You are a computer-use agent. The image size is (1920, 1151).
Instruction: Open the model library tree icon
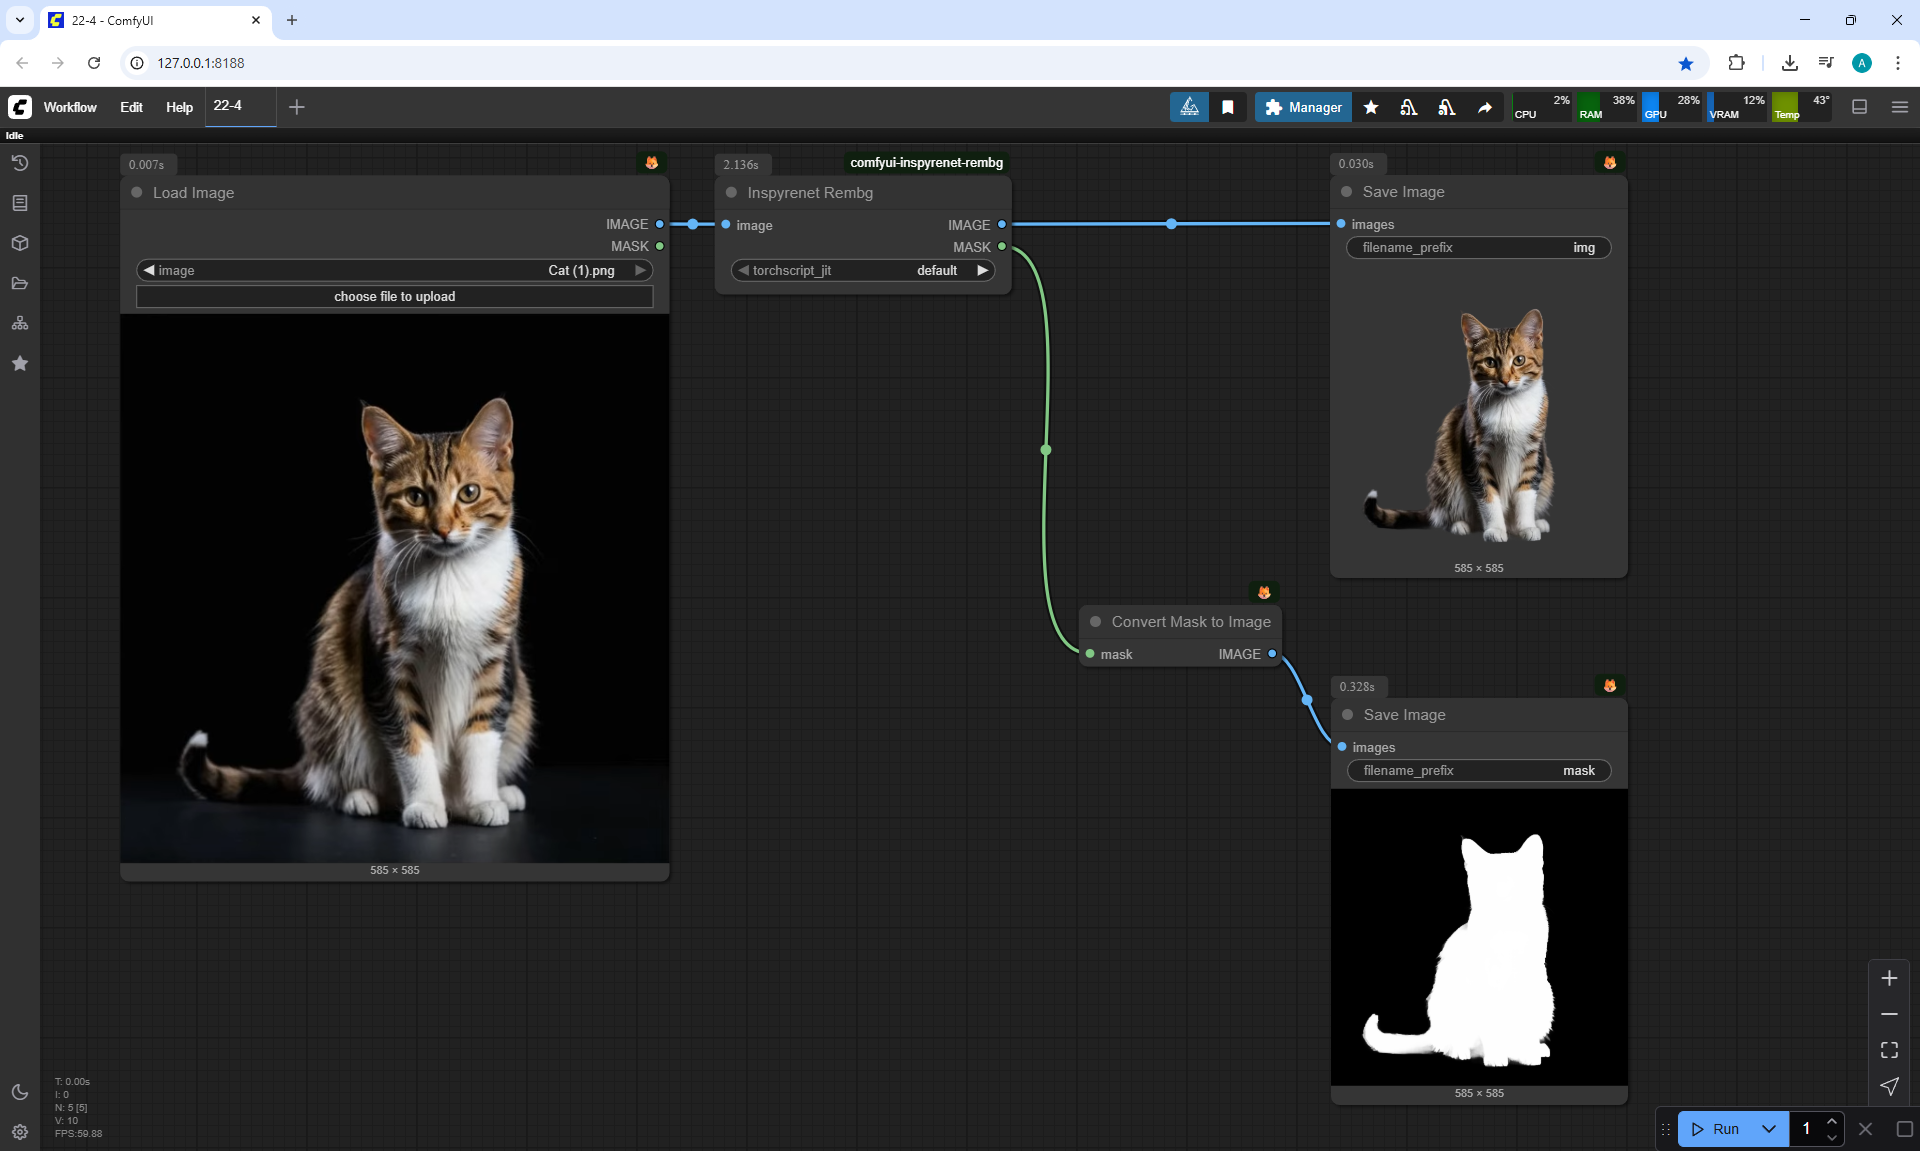[20, 323]
